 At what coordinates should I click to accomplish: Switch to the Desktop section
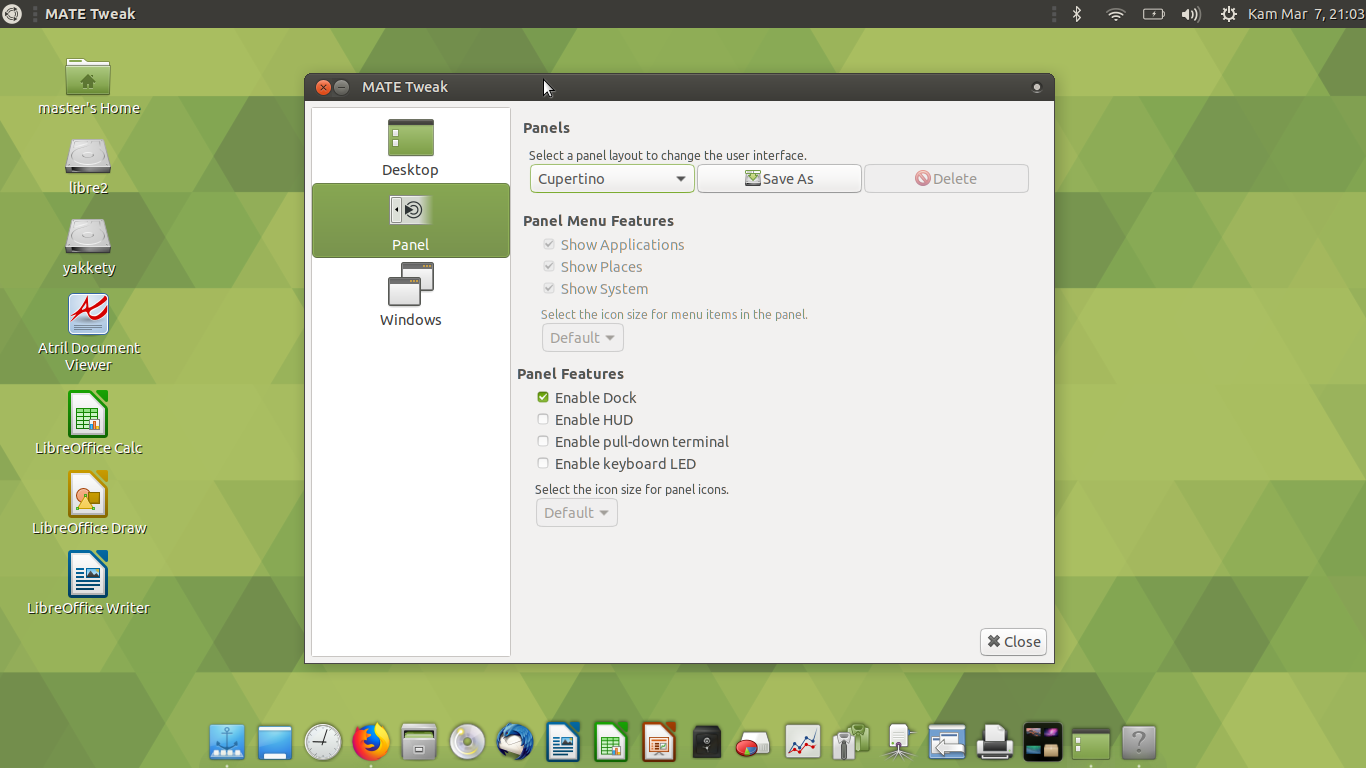click(410, 145)
